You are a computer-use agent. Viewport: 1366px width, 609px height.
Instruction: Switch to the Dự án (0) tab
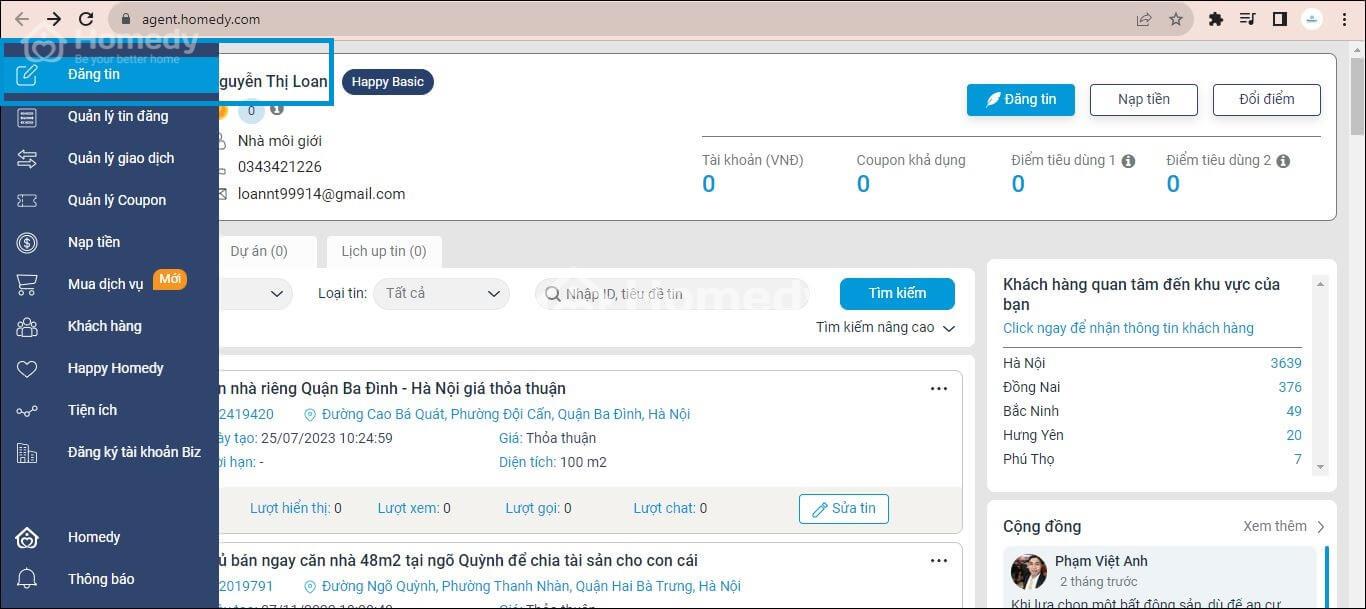click(259, 251)
